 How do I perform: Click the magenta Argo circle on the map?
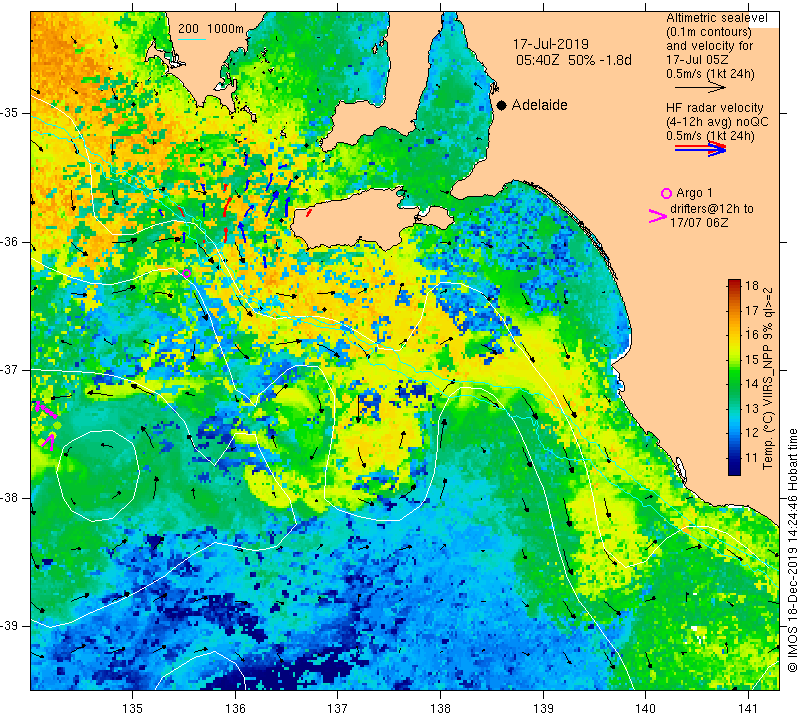pyautogui.click(x=187, y=274)
